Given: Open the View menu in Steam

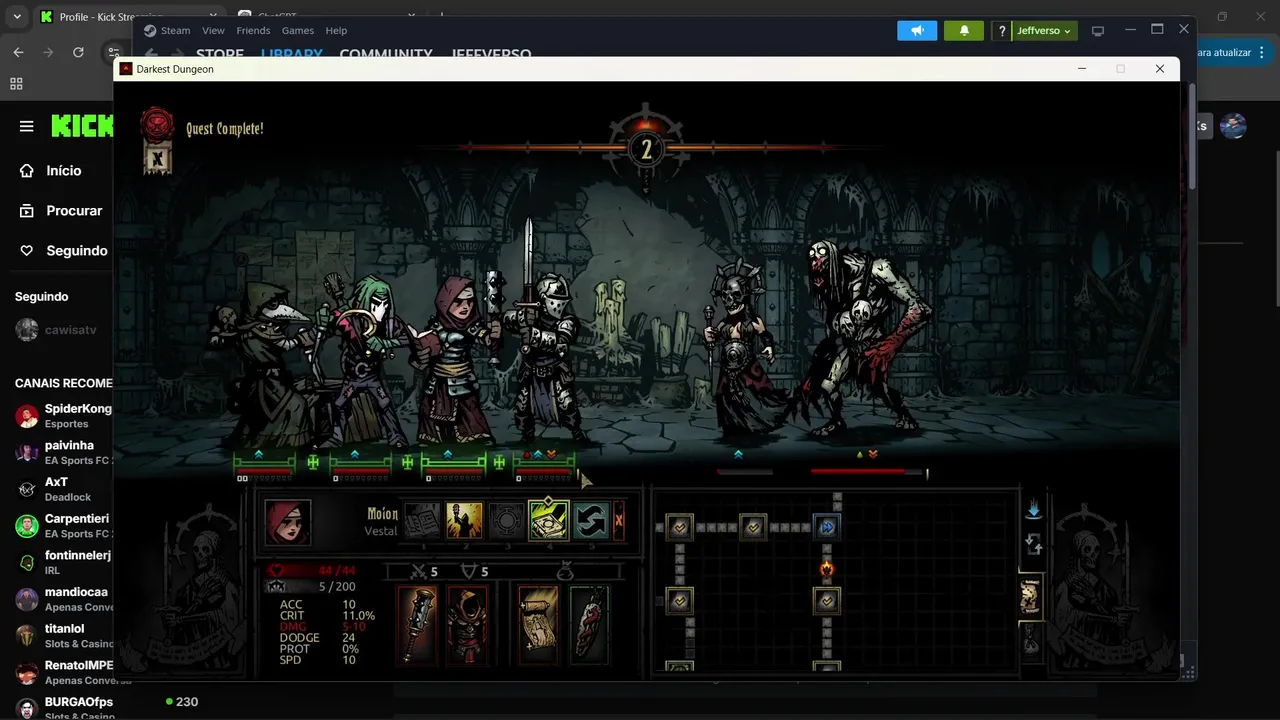Looking at the screenshot, I should pyautogui.click(x=213, y=31).
